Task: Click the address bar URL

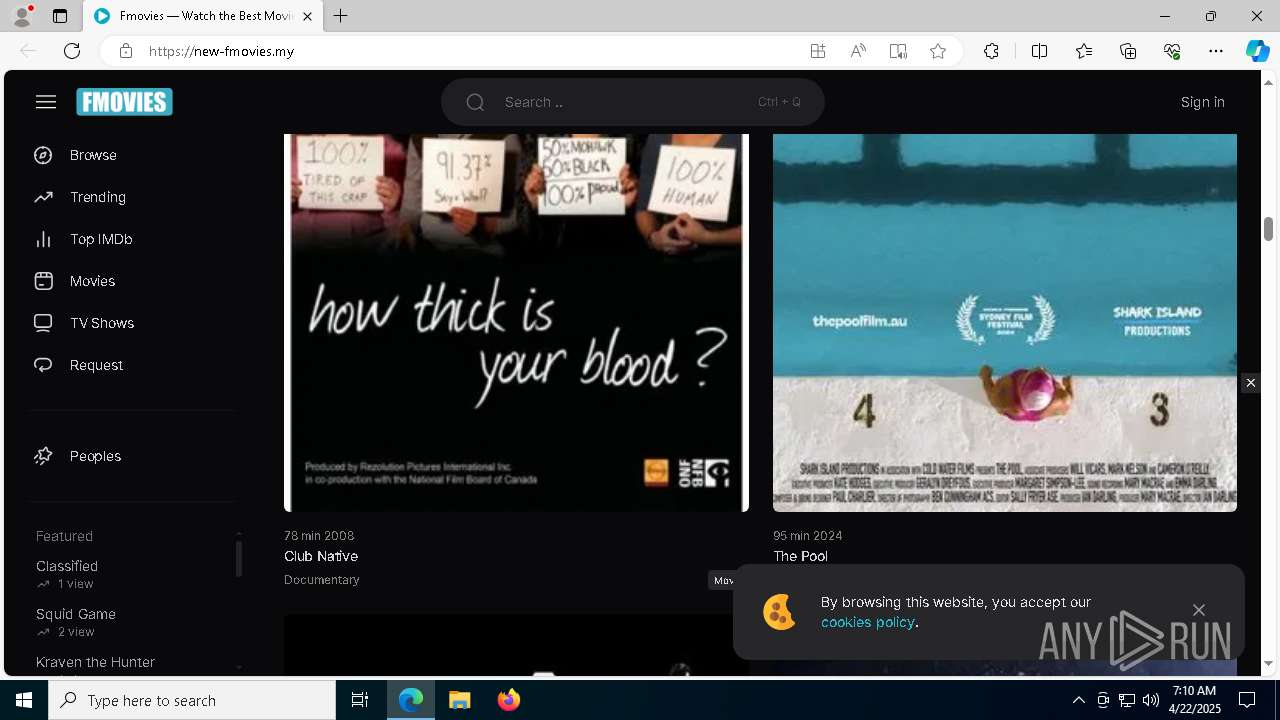Action: pos(221,51)
